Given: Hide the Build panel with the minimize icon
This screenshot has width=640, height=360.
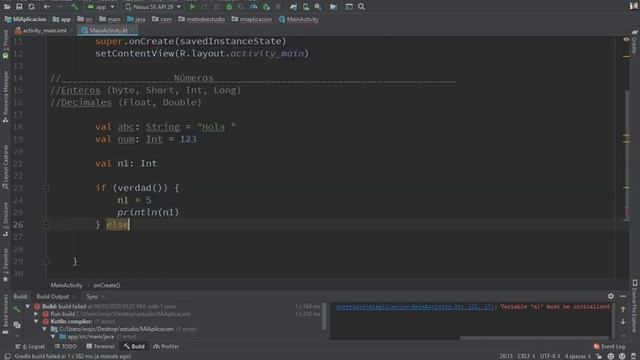Looking at the screenshot, I should click(x=623, y=296).
